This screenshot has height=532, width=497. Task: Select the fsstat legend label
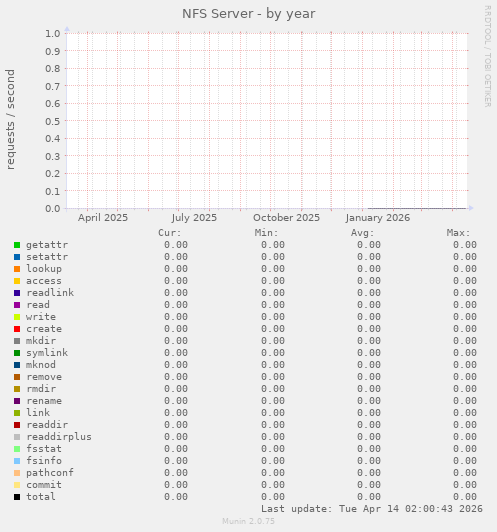click(44, 449)
